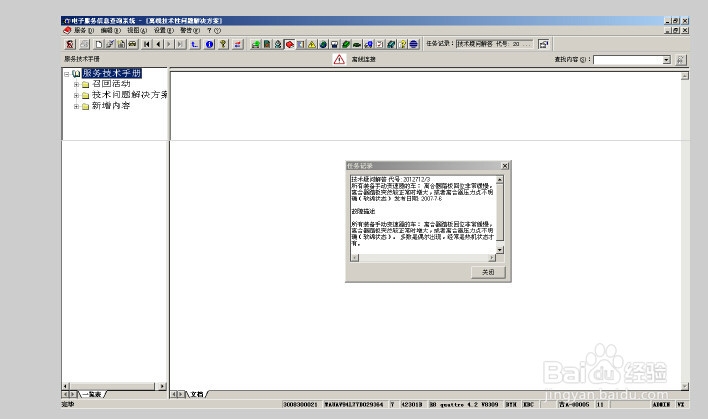Open the 查找内容 dropdown arrow
The image size is (708, 419).
tap(666, 60)
